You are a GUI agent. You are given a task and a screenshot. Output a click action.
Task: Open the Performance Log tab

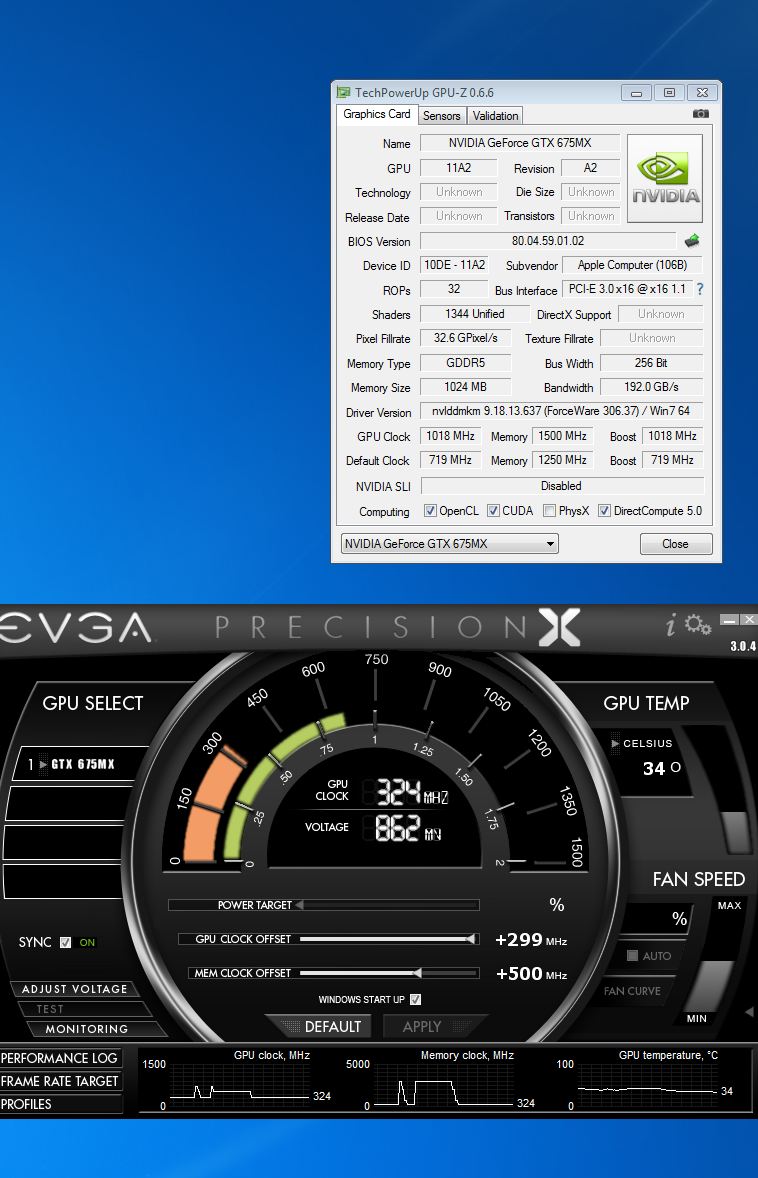pos(60,1058)
